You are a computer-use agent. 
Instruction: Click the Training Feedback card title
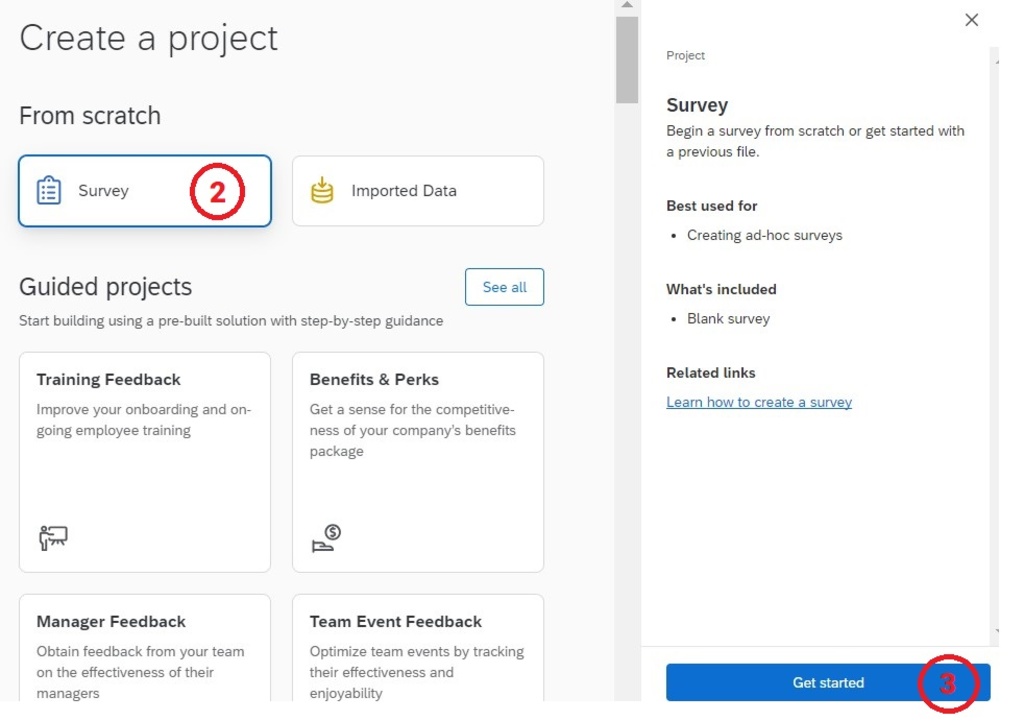click(108, 379)
